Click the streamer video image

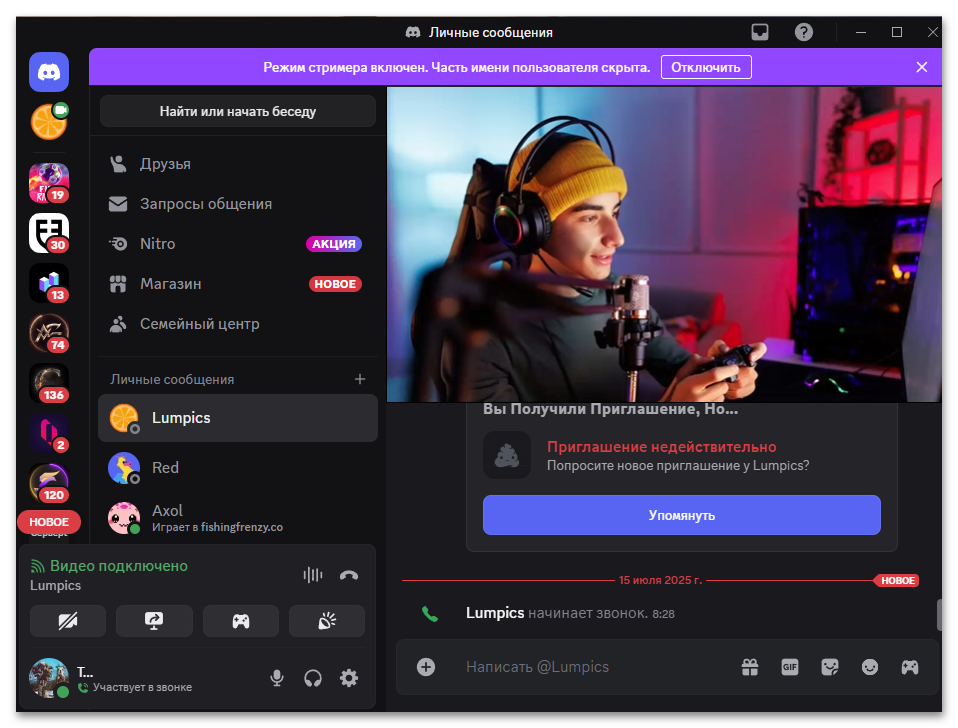click(664, 244)
